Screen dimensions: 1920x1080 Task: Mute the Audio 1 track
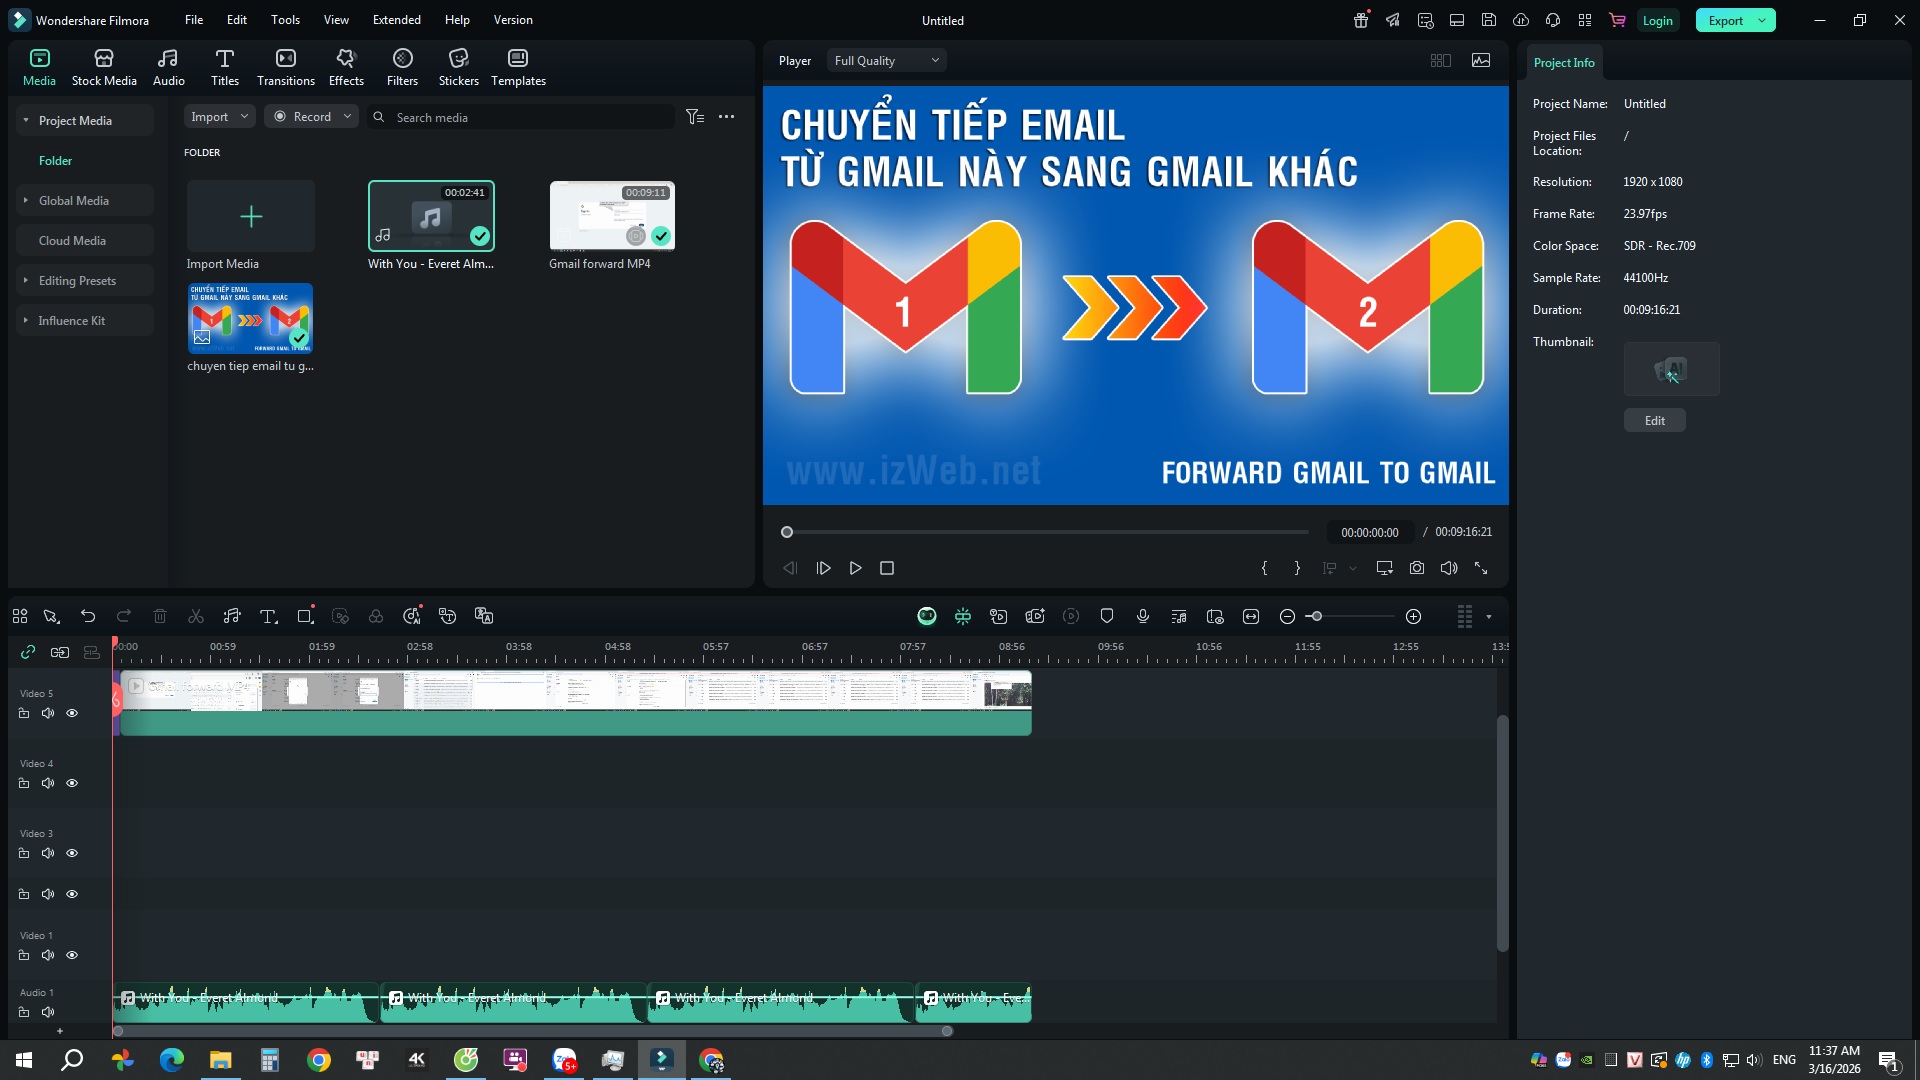click(x=48, y=1012)
